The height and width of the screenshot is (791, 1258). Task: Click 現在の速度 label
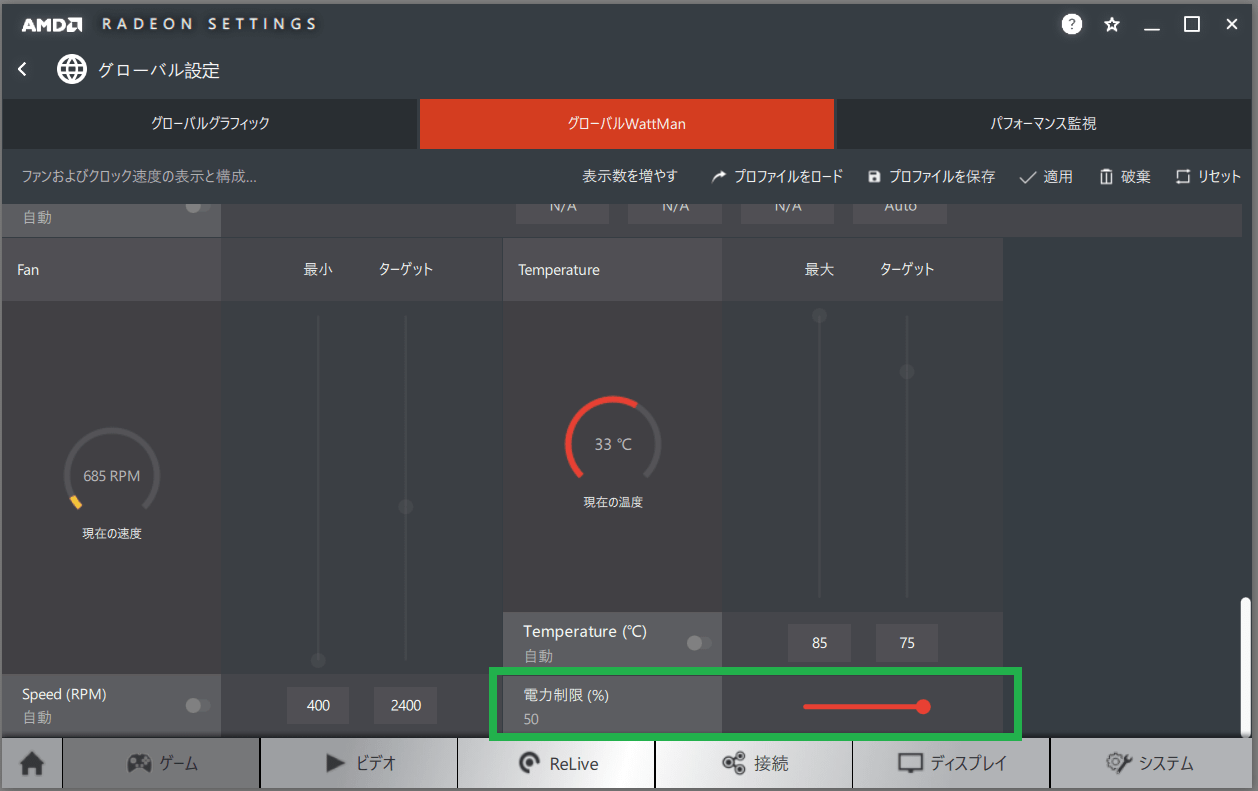(x=112, y=534)
